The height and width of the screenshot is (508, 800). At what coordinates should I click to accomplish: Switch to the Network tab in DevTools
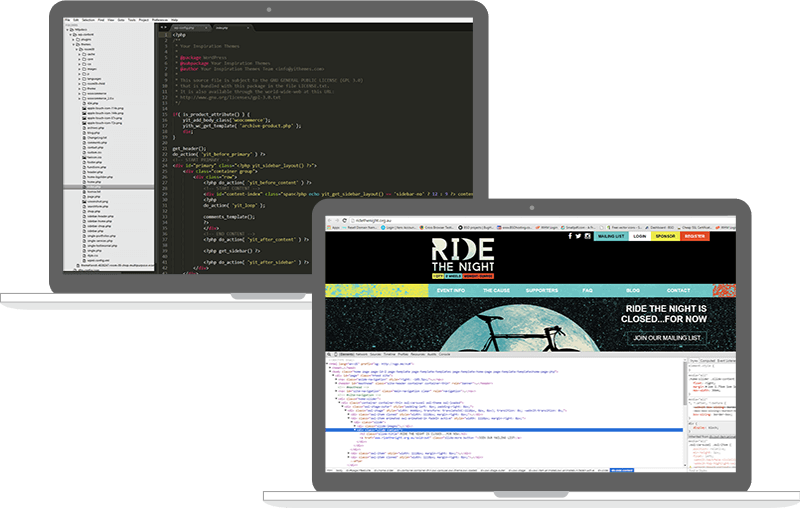tap(362, 354)
